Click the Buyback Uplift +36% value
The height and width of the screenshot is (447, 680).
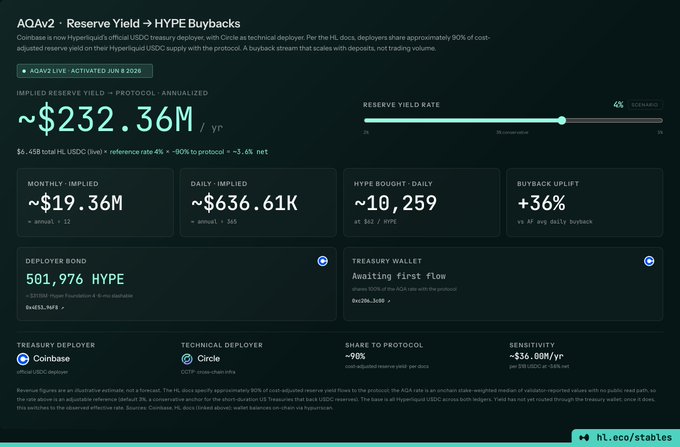(x=541, y=203)
